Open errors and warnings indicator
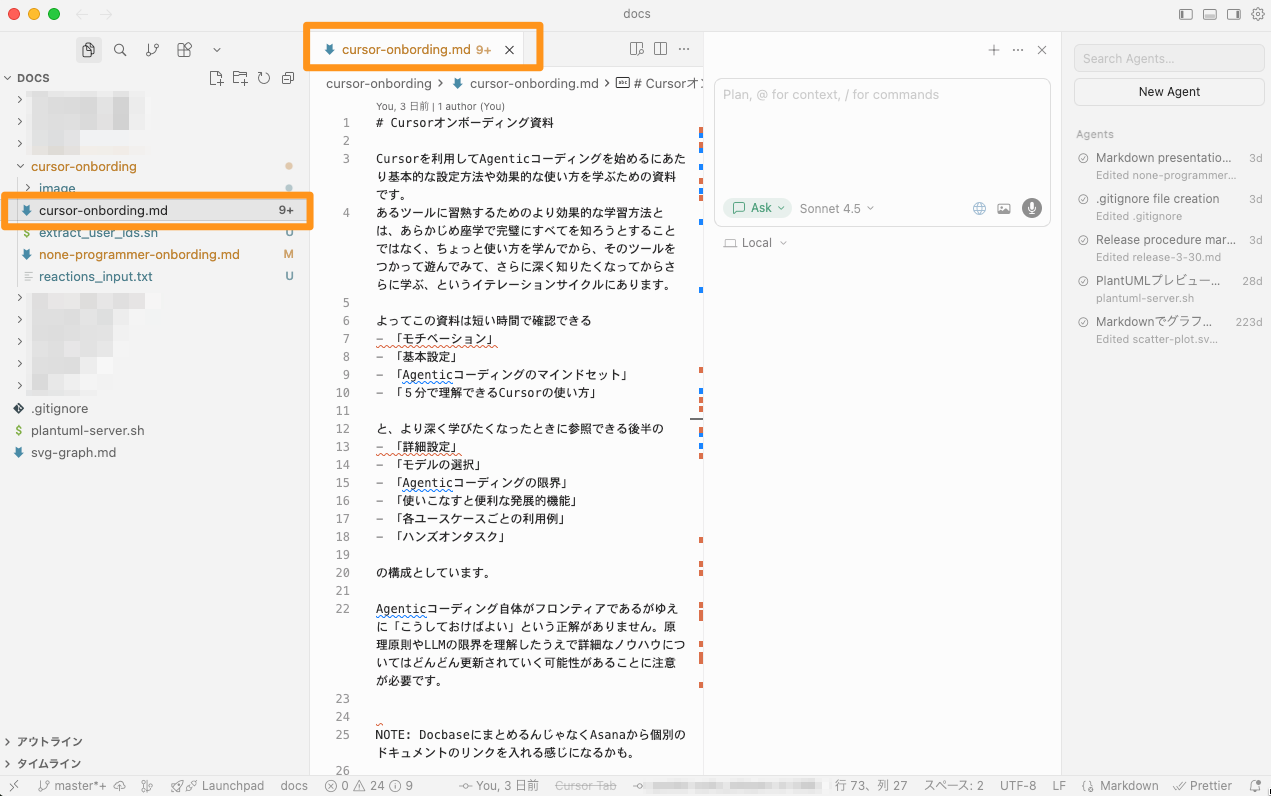This screenshot has height=796, width=1271. pyautogui.click(x=368, y=786)
